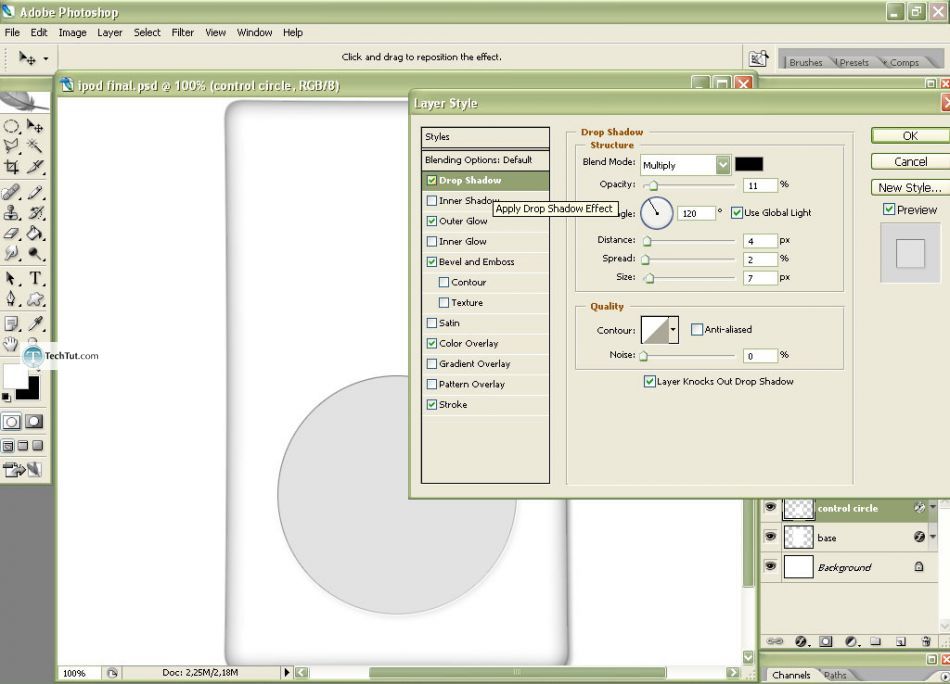
Task: Select the Clone Stamp tool
Action: point(11,213)
